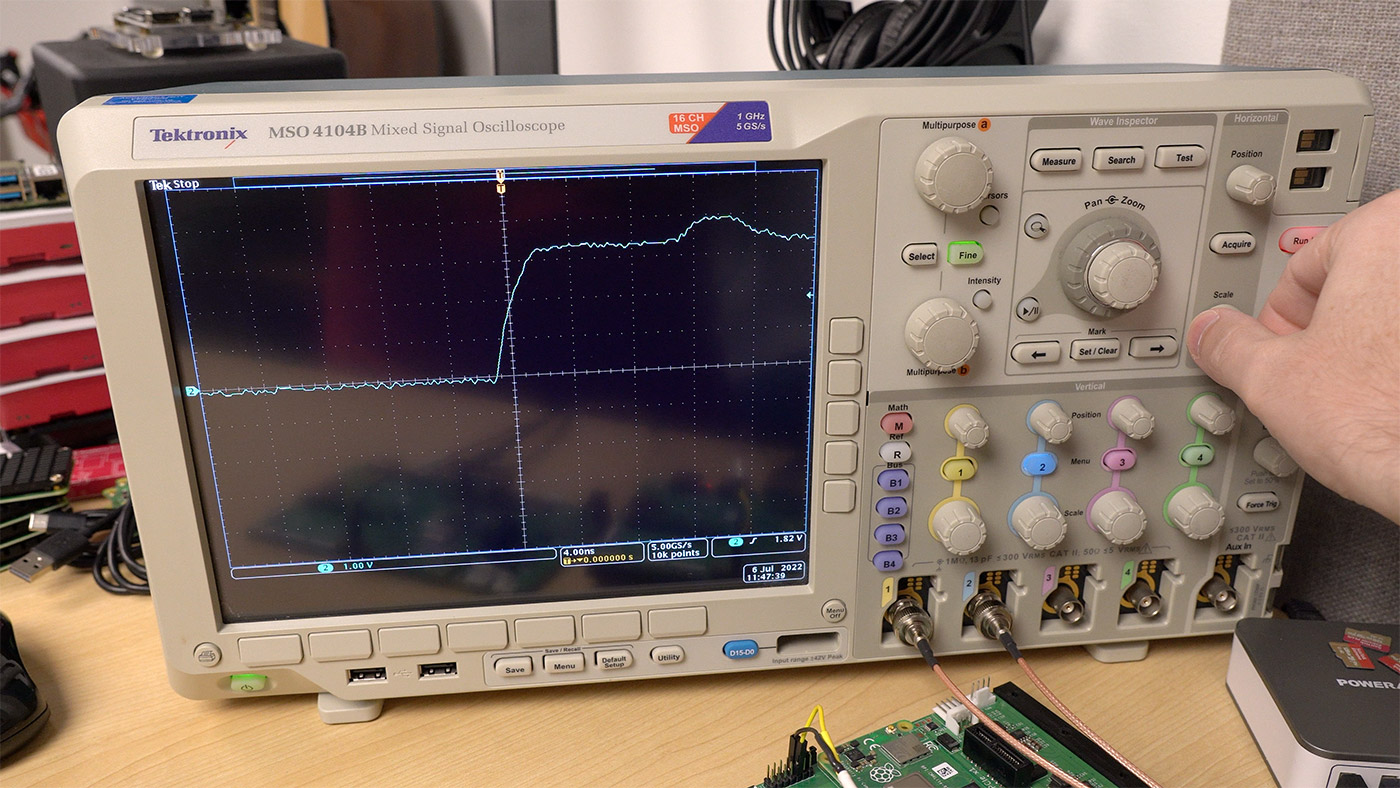Select the white Ref R button
Screen dimensions: 1400x788
[x=895, y=452]
